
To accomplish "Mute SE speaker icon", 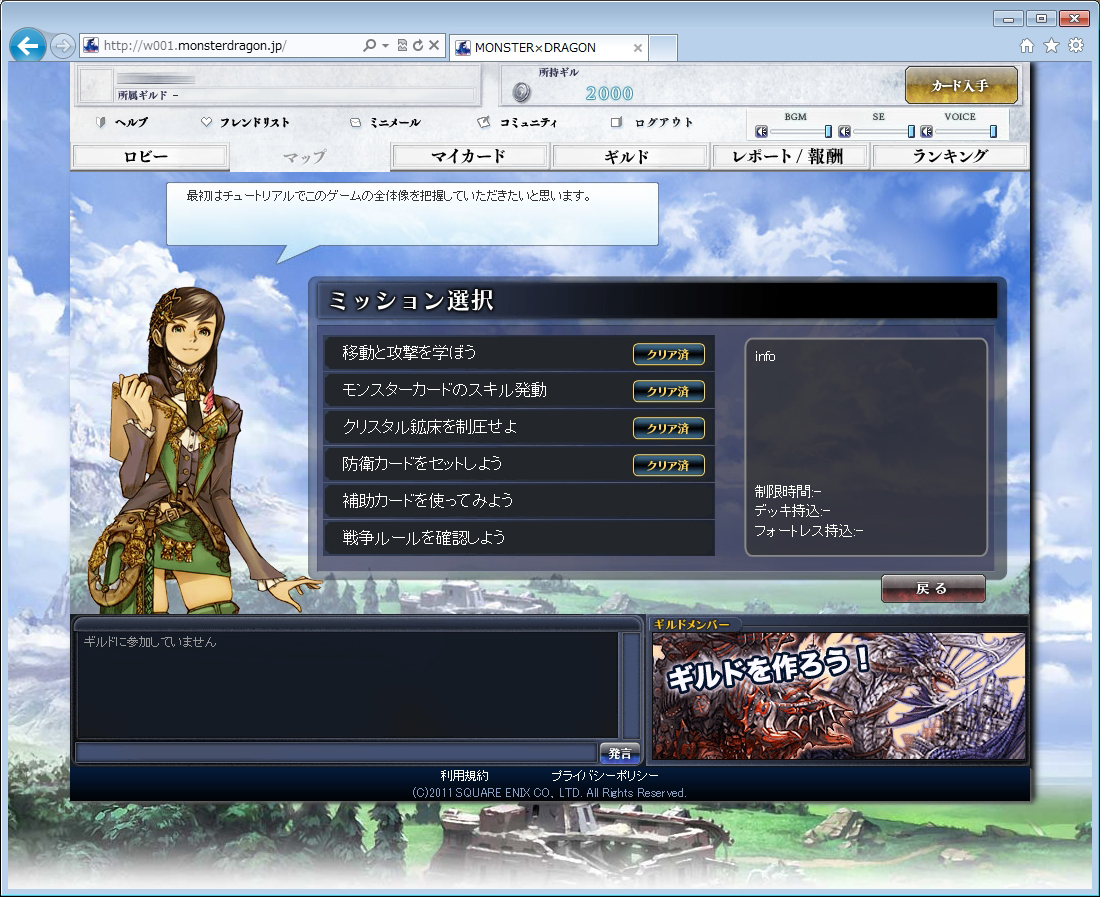I will point(845,131).
